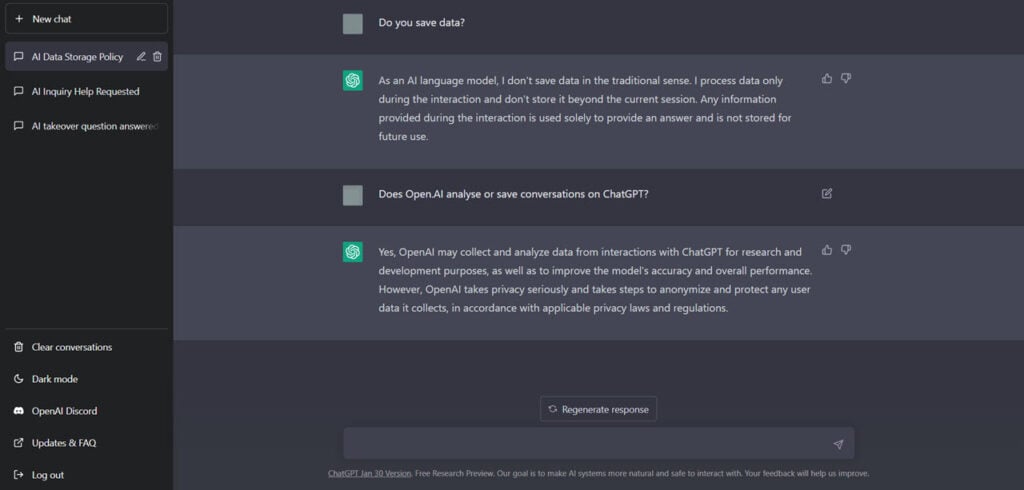This screenshot has width=1024, height=490.
Task: Like the OpenAI privacy response
Action: 827,250
